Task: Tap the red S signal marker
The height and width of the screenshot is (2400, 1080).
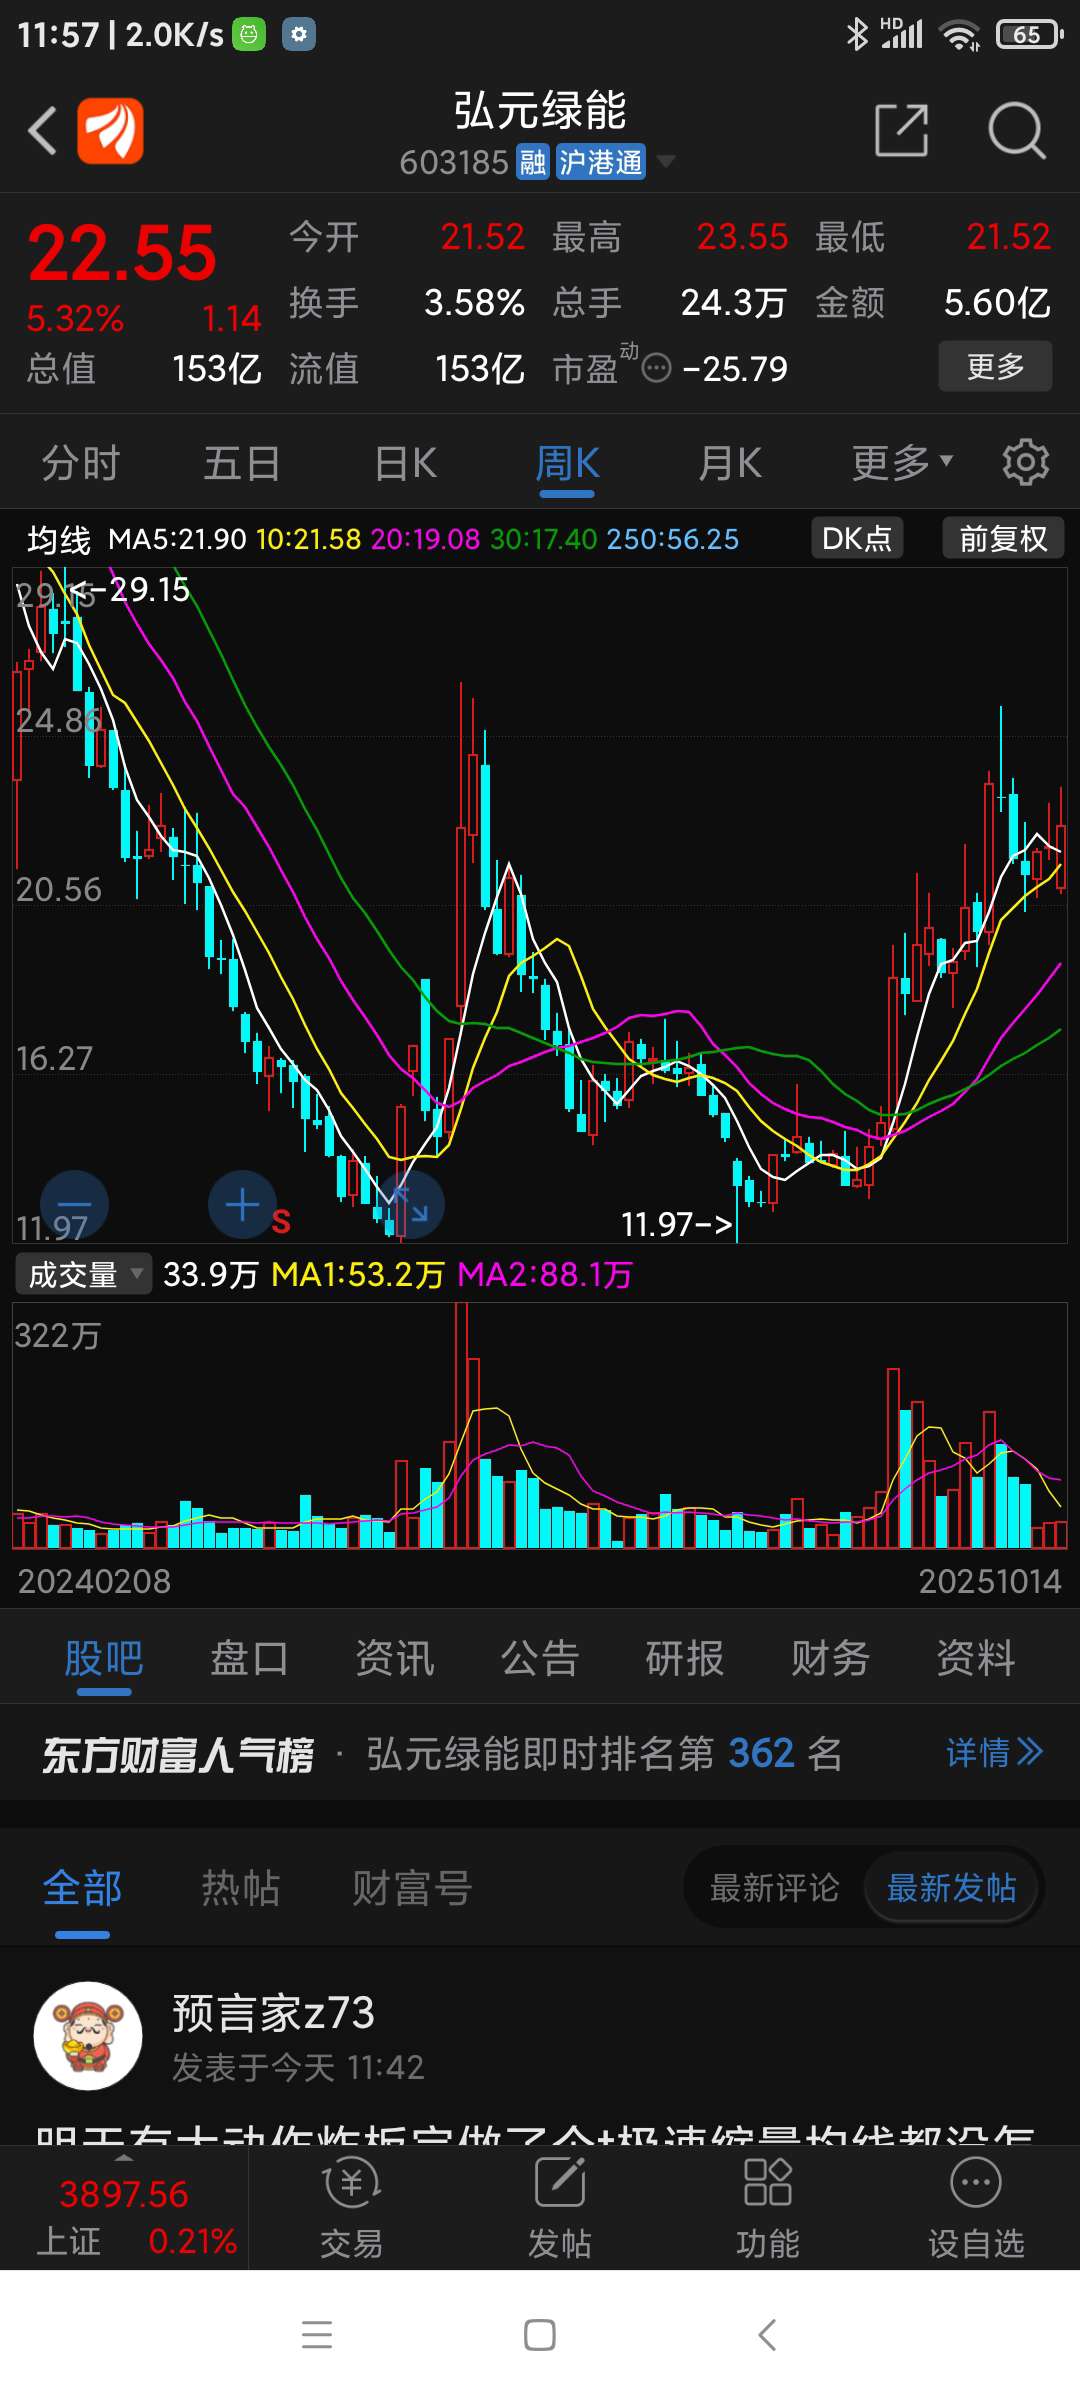Action: pyautogui.click(x=281, y=1221)
